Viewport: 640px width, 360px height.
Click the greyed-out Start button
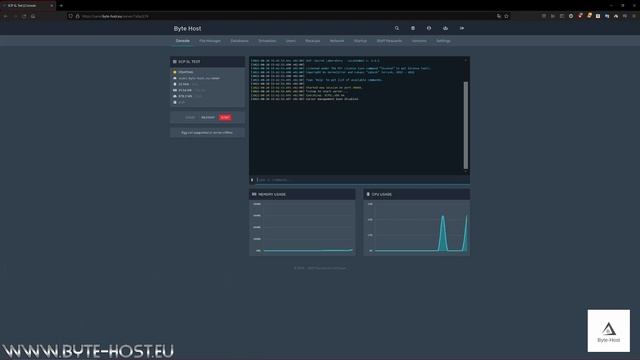click(190, 118)
